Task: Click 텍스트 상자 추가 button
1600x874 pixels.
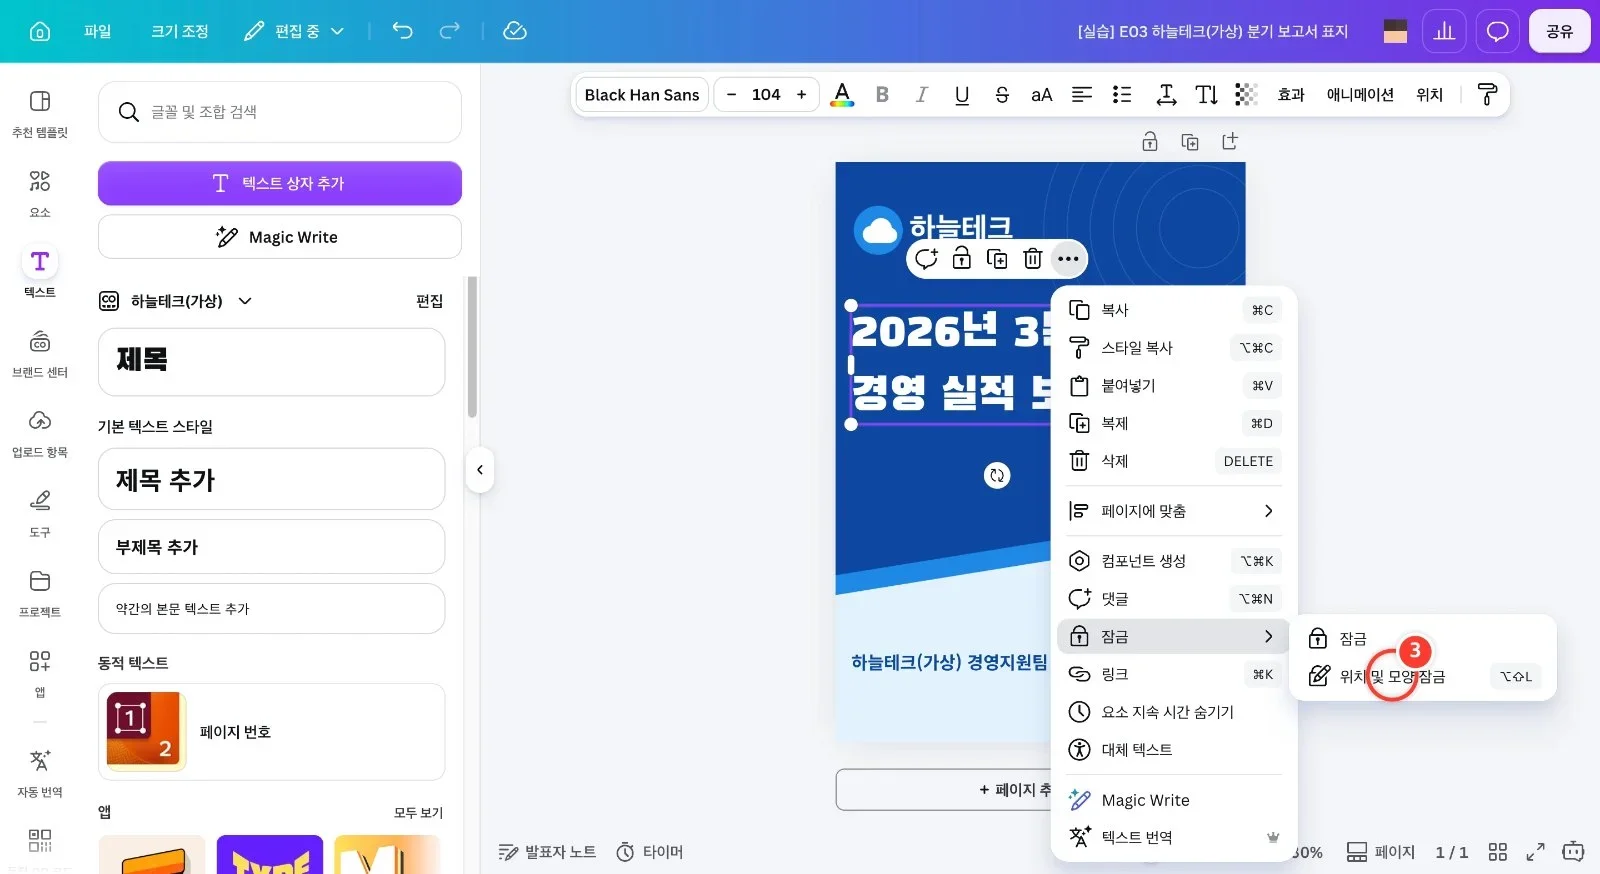Action: tap(280, 183)
